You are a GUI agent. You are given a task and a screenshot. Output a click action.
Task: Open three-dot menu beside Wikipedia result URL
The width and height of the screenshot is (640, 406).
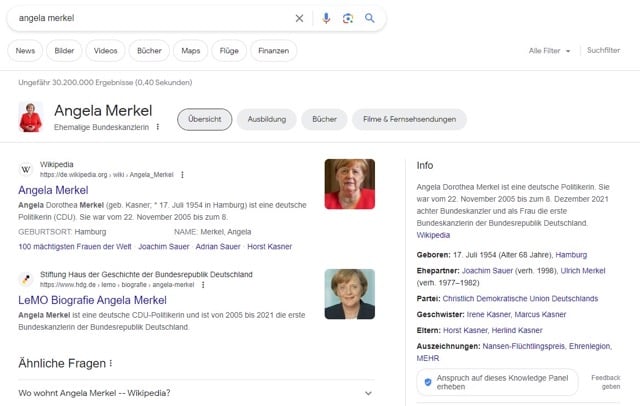pos(182,175)
